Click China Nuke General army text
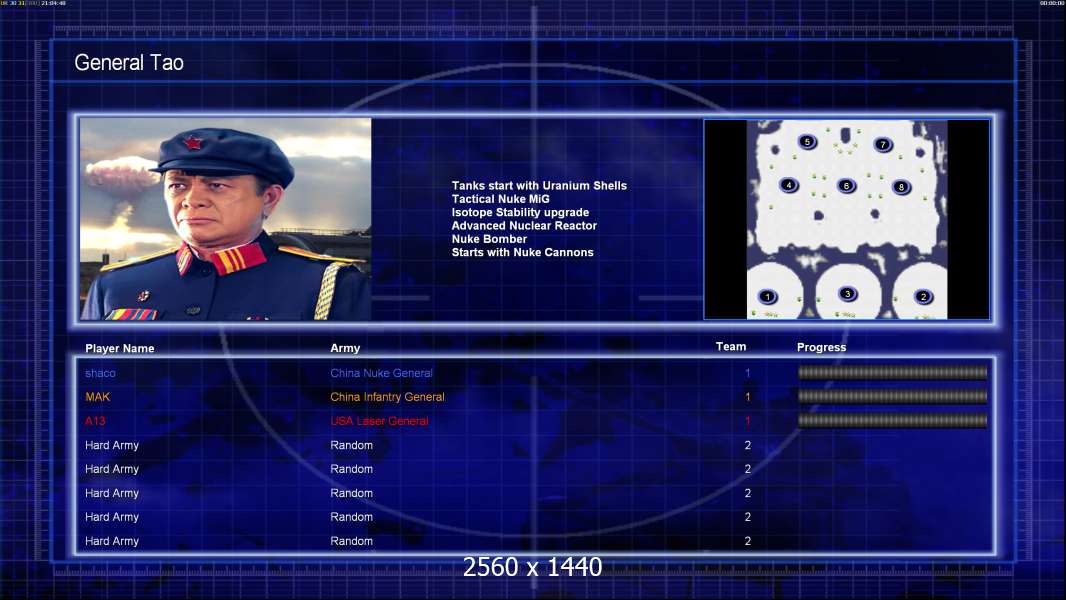This screenshot has width=1066, height=600. point(381,373)
